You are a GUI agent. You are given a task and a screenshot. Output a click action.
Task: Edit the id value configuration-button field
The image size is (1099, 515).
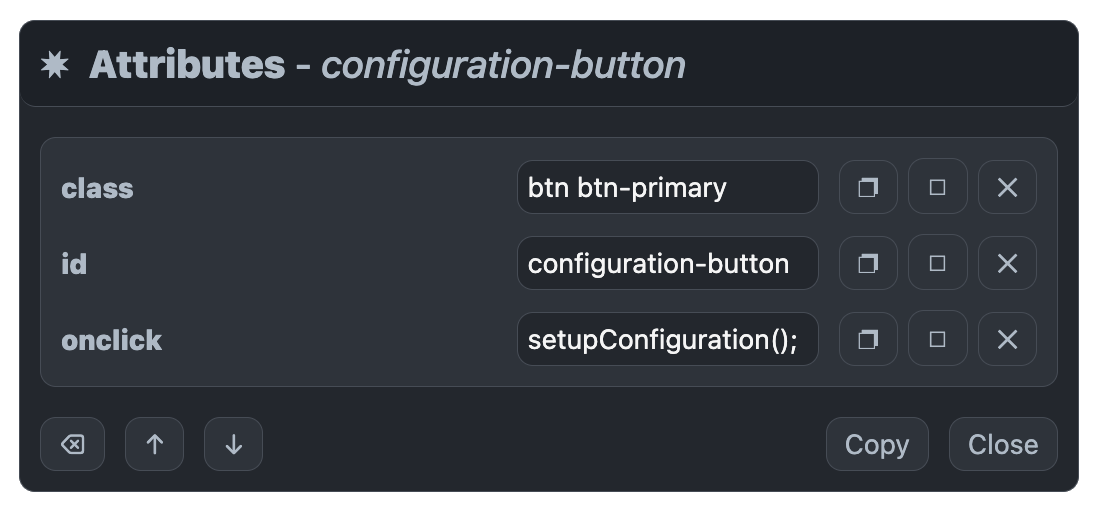click(x=667, y=263)
